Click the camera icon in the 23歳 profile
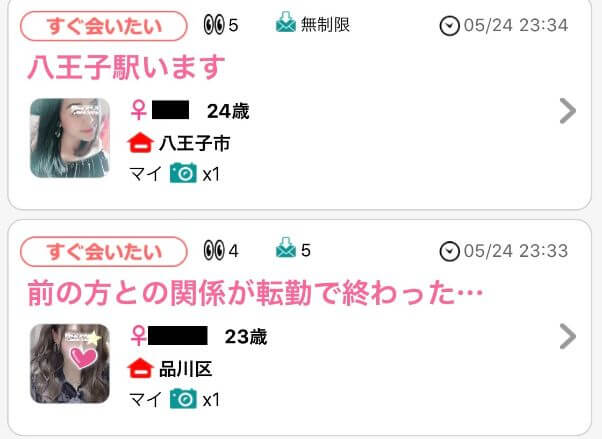The image size is (602, 439). [x=183, y=398]
